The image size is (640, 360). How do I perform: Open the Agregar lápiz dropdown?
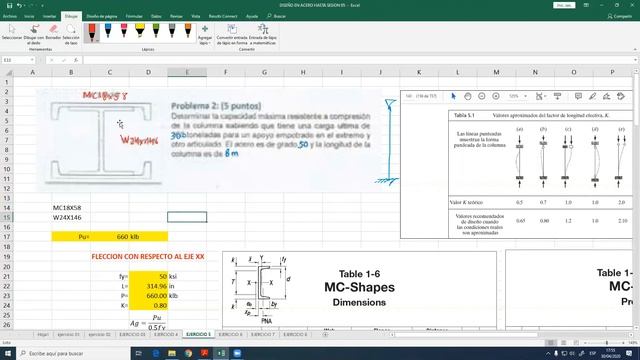tap(205, 34)
